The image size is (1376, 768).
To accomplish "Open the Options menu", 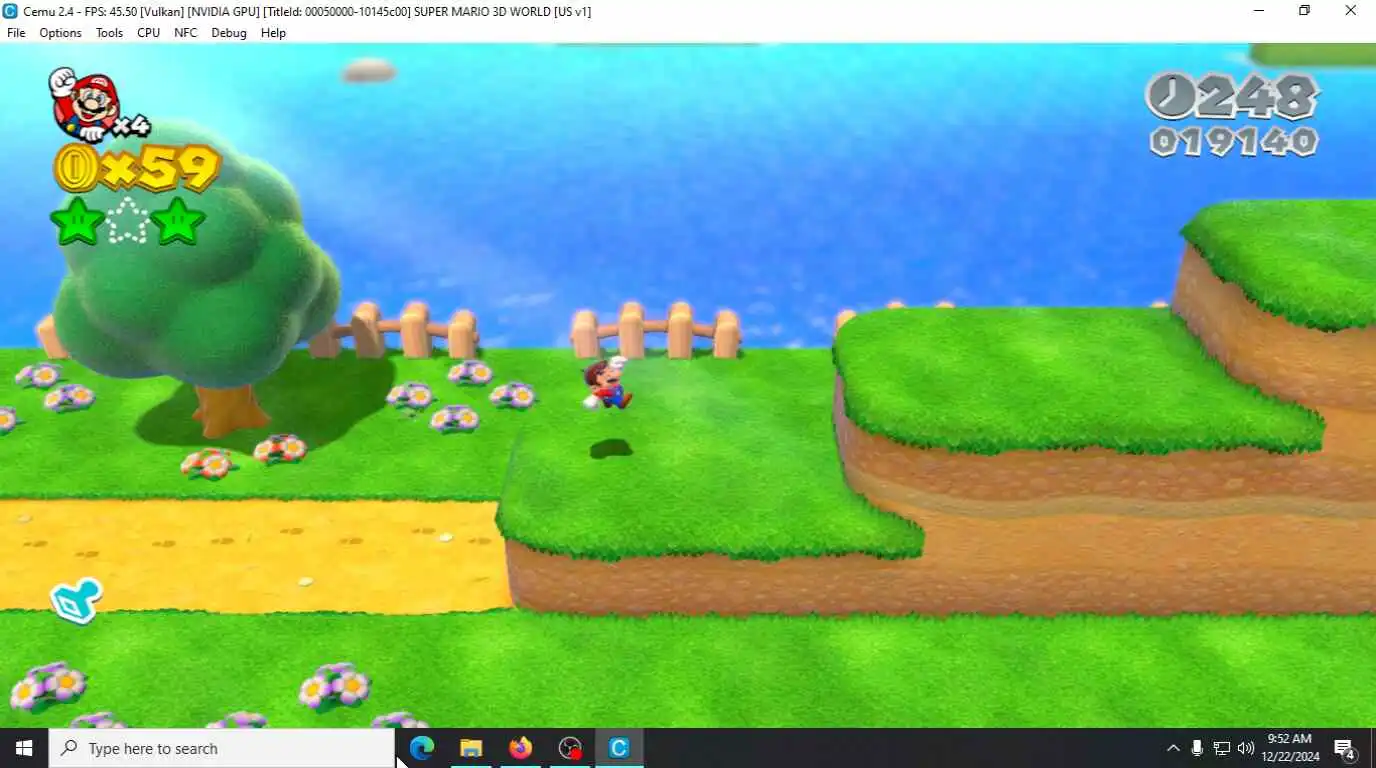I will click(x=60, y=33).
